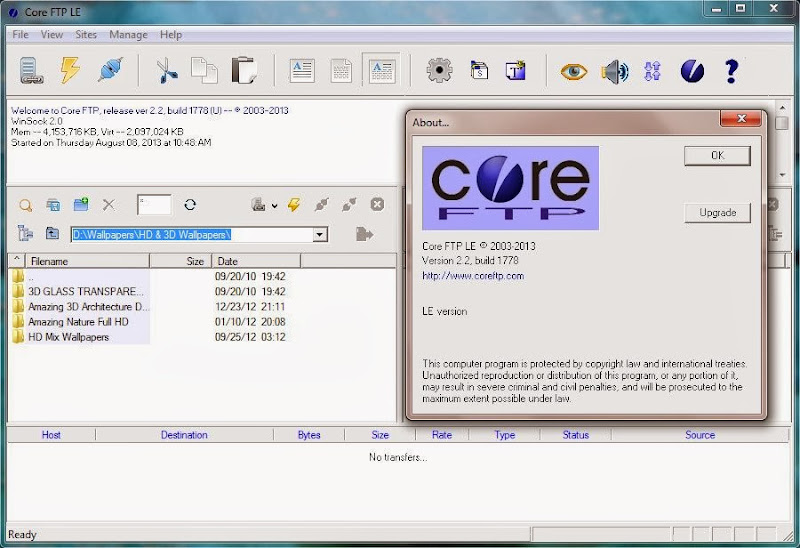Click the log pane scrollbar down arrow

tap(782, 175)
